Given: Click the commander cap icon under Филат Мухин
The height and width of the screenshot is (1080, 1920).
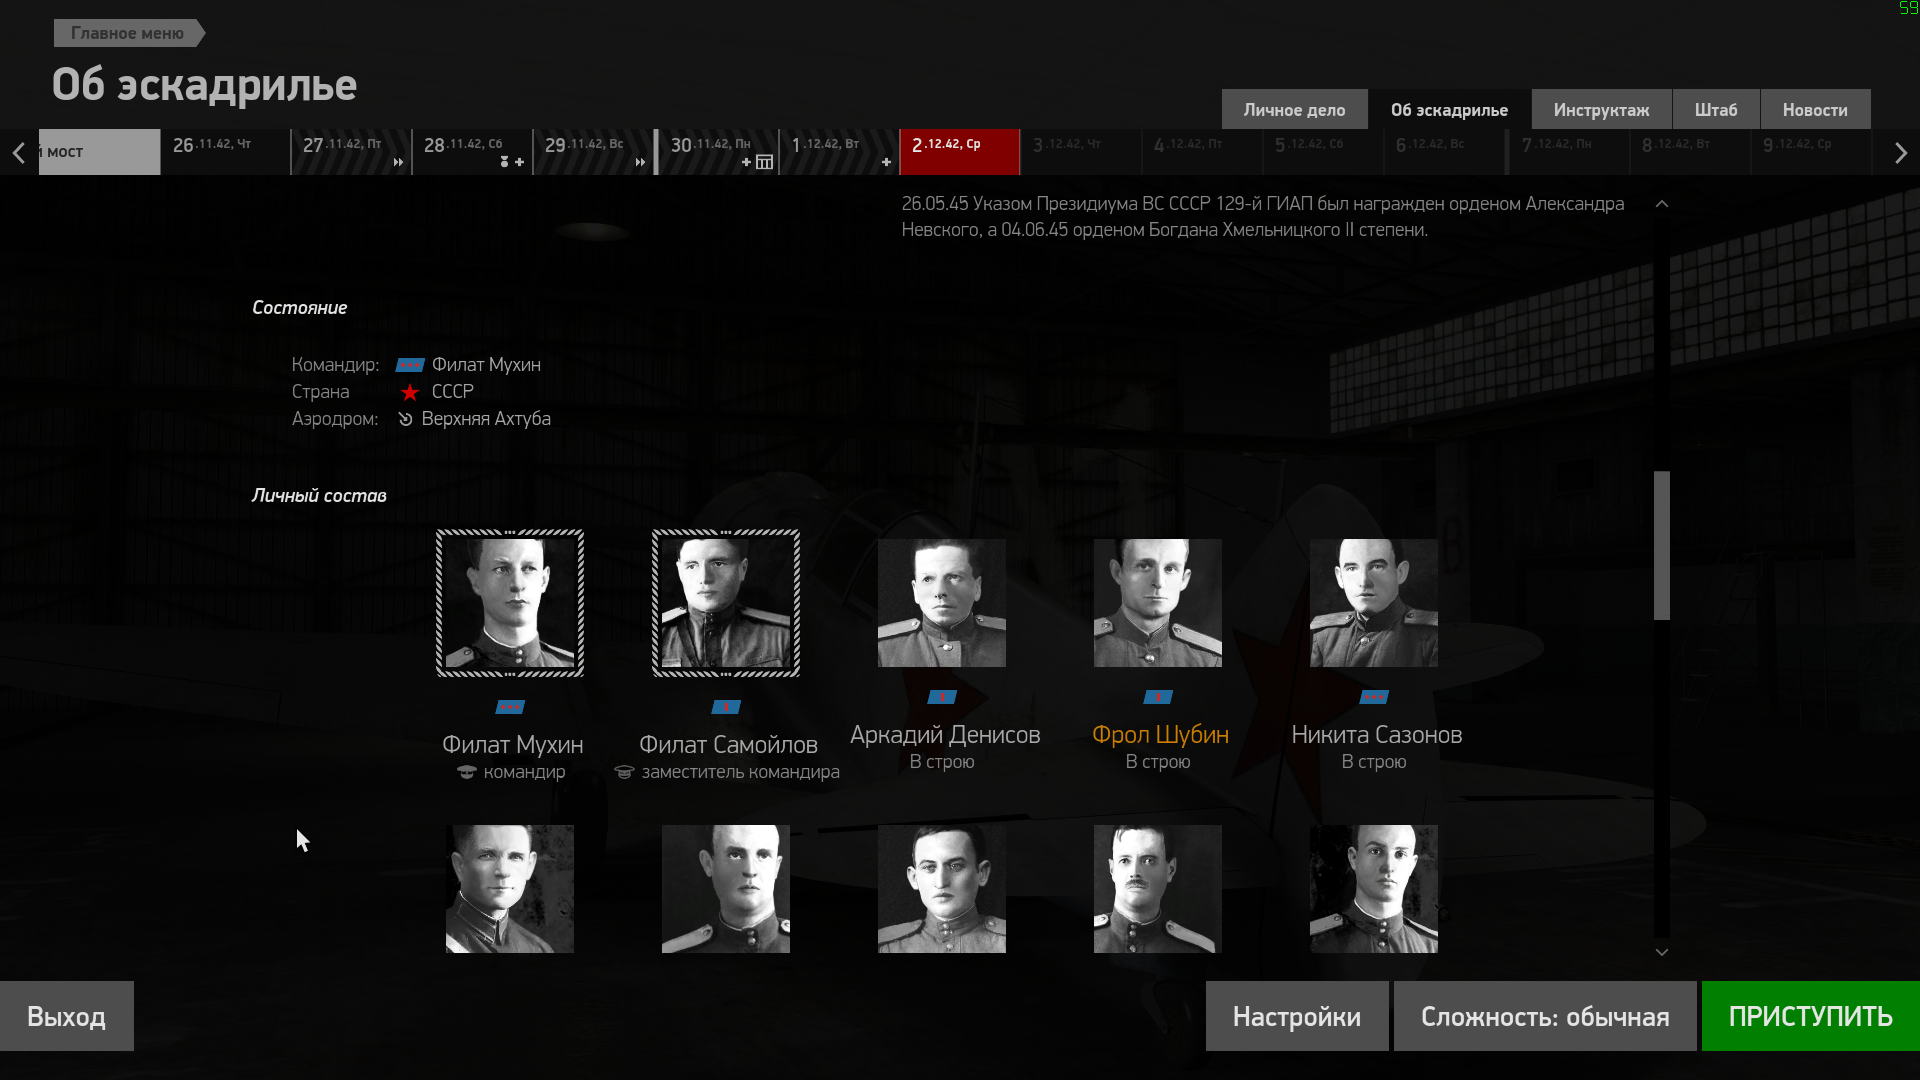Looking at the screenshot, I should point(466,772).
